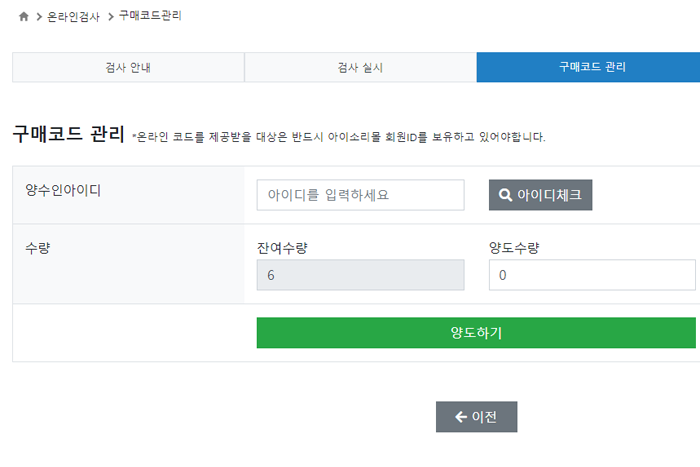Image resolution: width=700 pixels, height=467 pixels.
Task: Select the 구매코드 관리 tab
Action: (588, 67)
